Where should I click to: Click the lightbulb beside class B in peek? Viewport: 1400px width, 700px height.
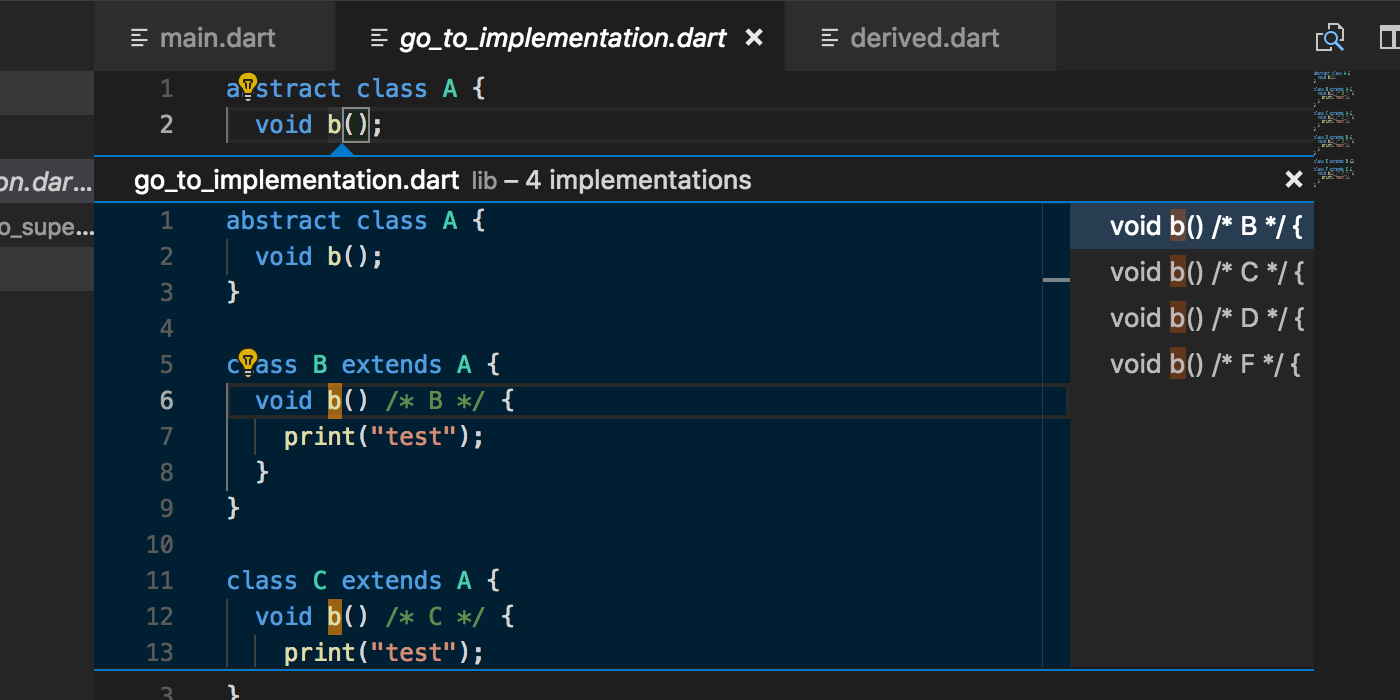(x=248, y=361)
